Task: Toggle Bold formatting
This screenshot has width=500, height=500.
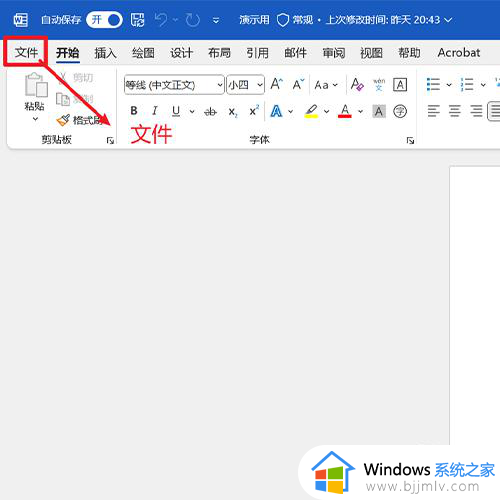Action: tap(134, 111)
